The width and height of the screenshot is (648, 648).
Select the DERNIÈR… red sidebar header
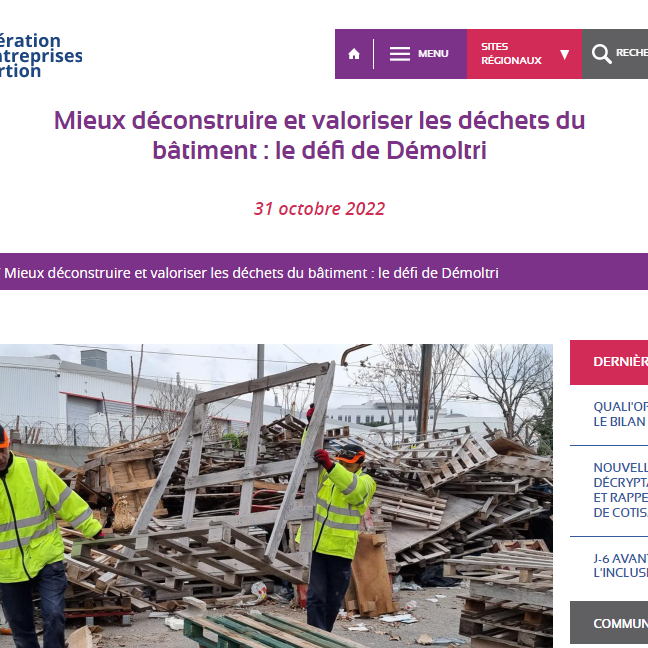[609, 362]
